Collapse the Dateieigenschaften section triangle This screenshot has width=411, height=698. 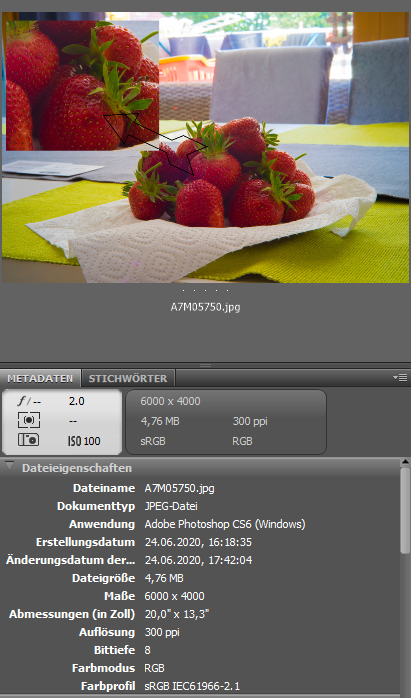click(9, 466)
